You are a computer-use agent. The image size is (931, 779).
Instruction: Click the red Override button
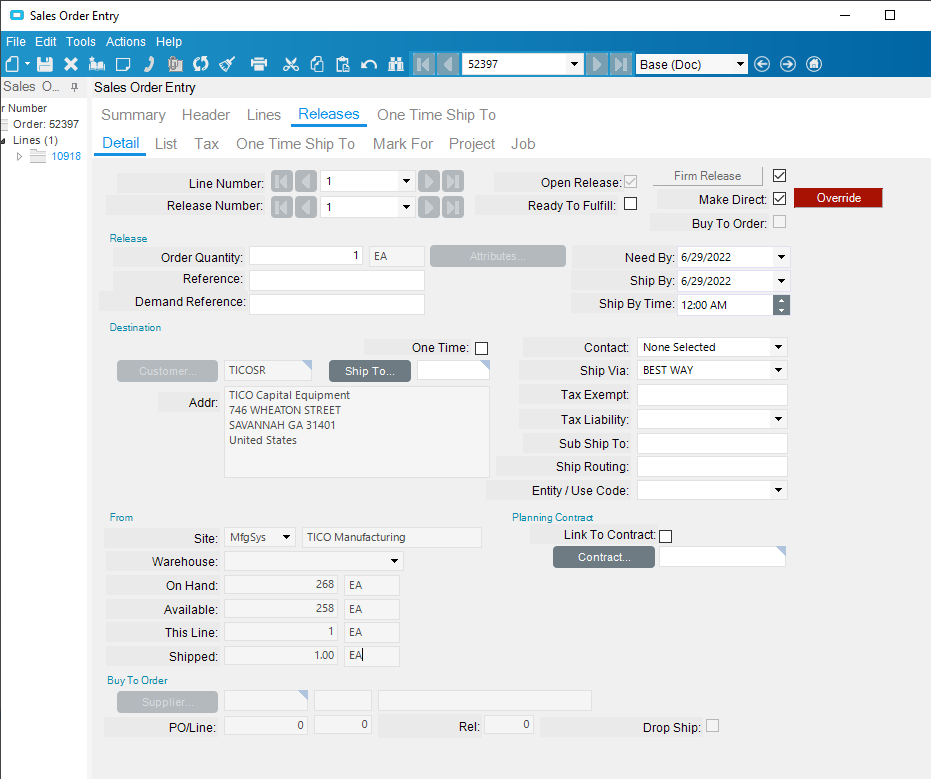(838, 198)
